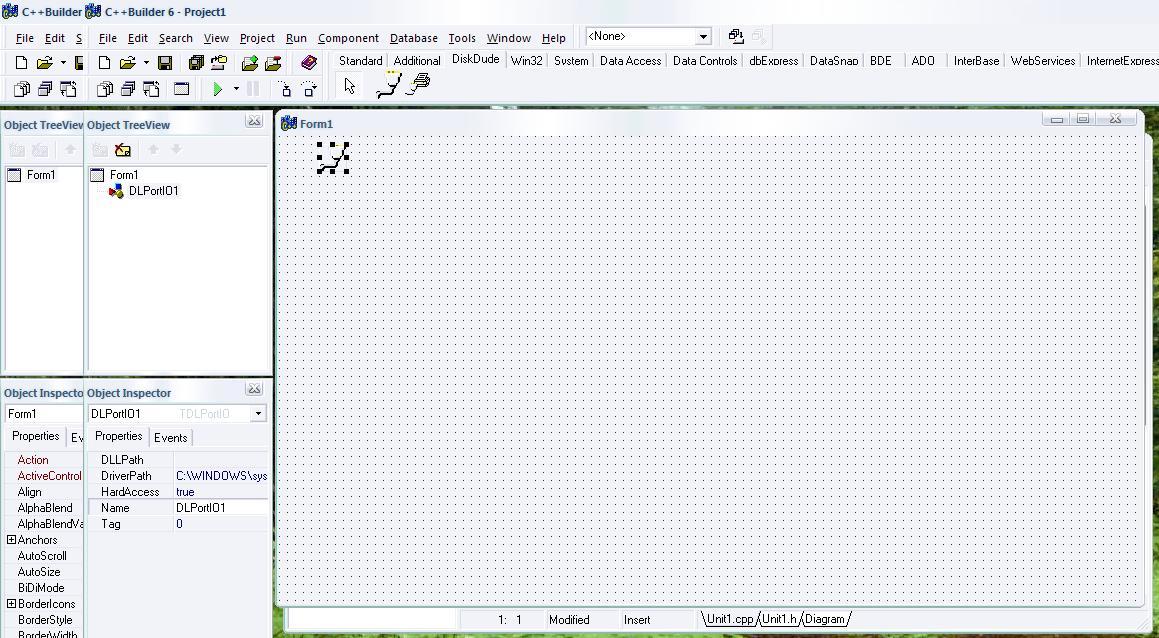The height and width of the screenshot is (638, 1159).
Task: Switch to the Data Controls palette tab
Action: point(705,61)
